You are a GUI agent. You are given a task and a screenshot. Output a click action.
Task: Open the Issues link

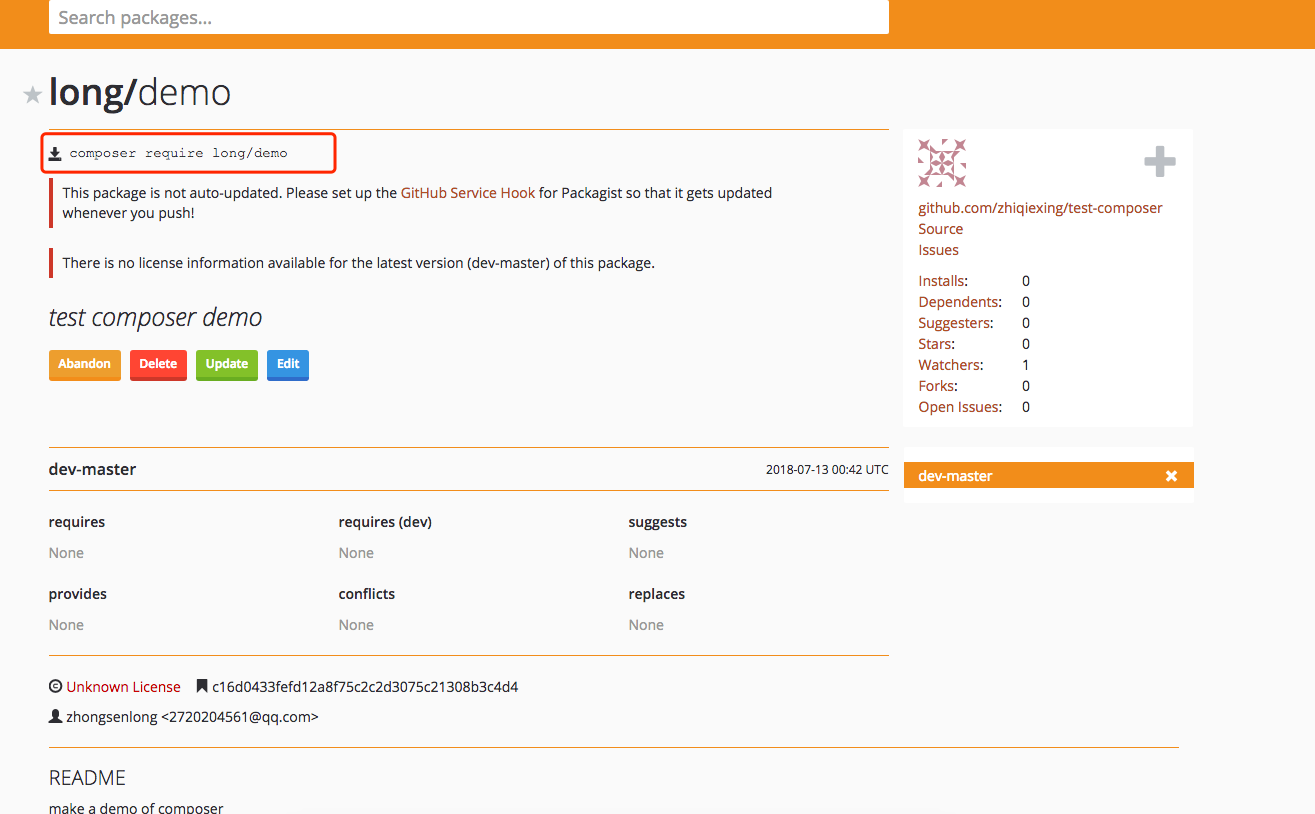[x=938, y=250]
